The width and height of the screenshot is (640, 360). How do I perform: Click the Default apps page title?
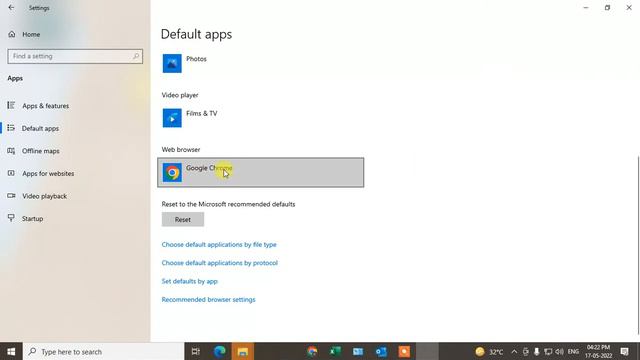click(196, 34)
